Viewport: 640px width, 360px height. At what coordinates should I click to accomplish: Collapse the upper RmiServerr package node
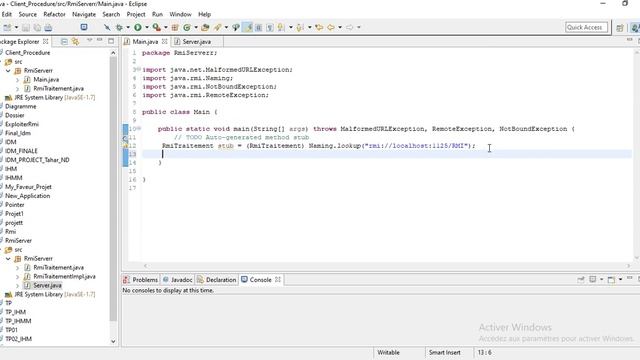(x=8, y=71)
